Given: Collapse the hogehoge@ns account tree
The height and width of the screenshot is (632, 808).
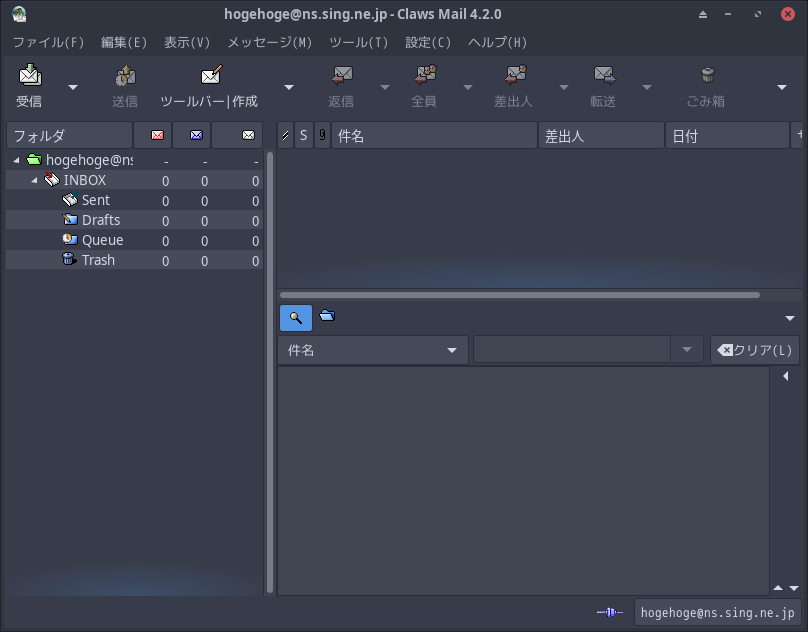Looking at the screenshot, I should tap(16, 160).
